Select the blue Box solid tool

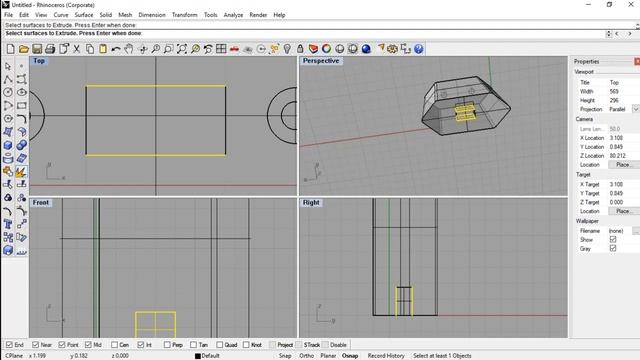8,145
